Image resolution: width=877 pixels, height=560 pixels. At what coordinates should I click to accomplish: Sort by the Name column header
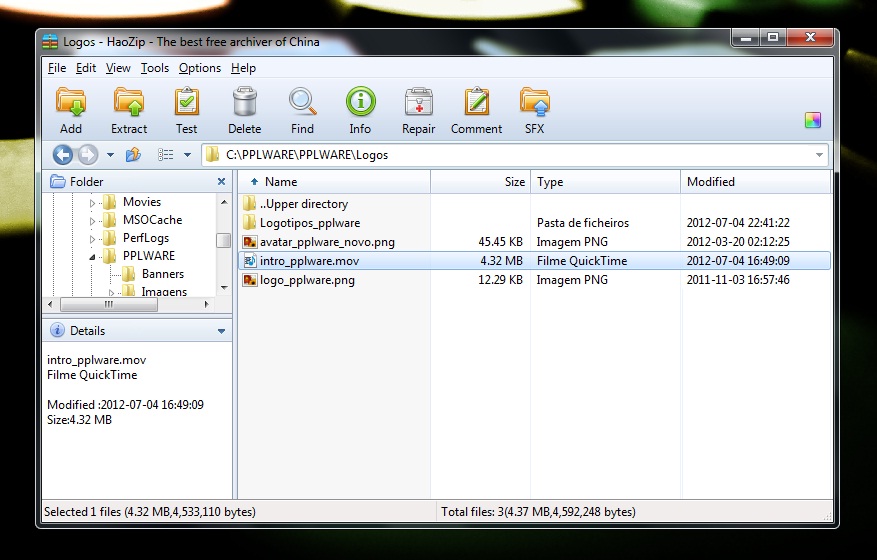click(x=334, y=182)
